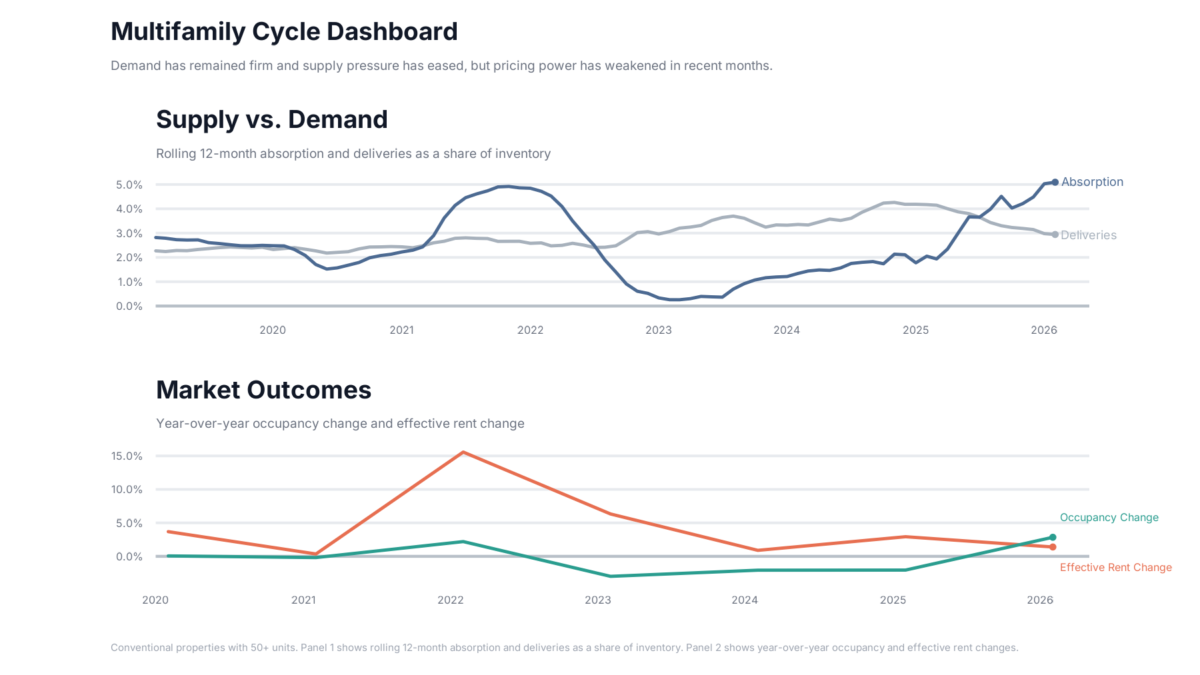Click the teal Occupancy Change endpoint dot

pos(1052,537)
